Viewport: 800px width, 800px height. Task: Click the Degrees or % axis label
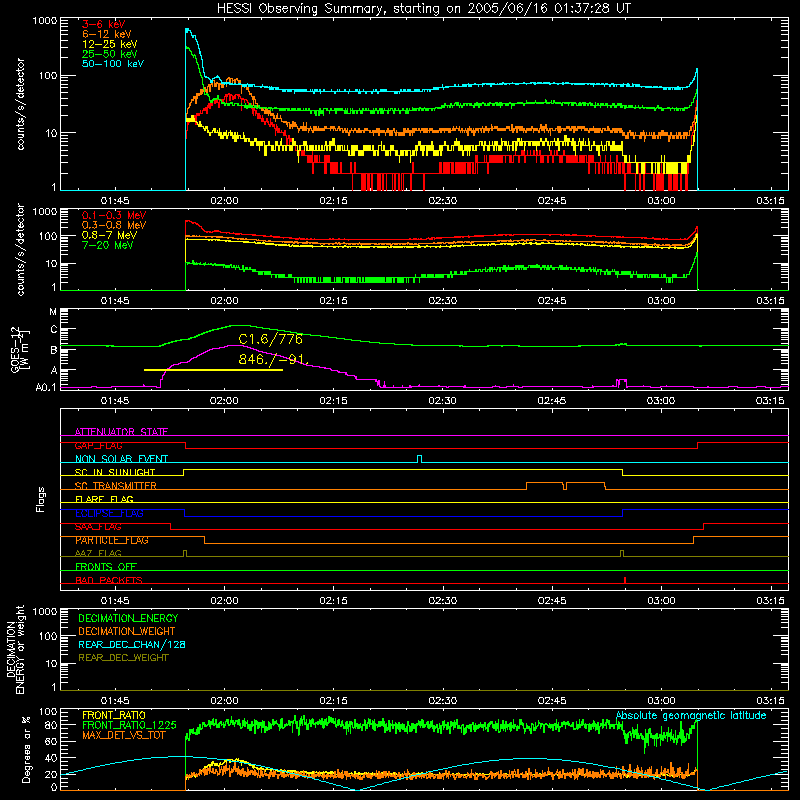(26, 749)
